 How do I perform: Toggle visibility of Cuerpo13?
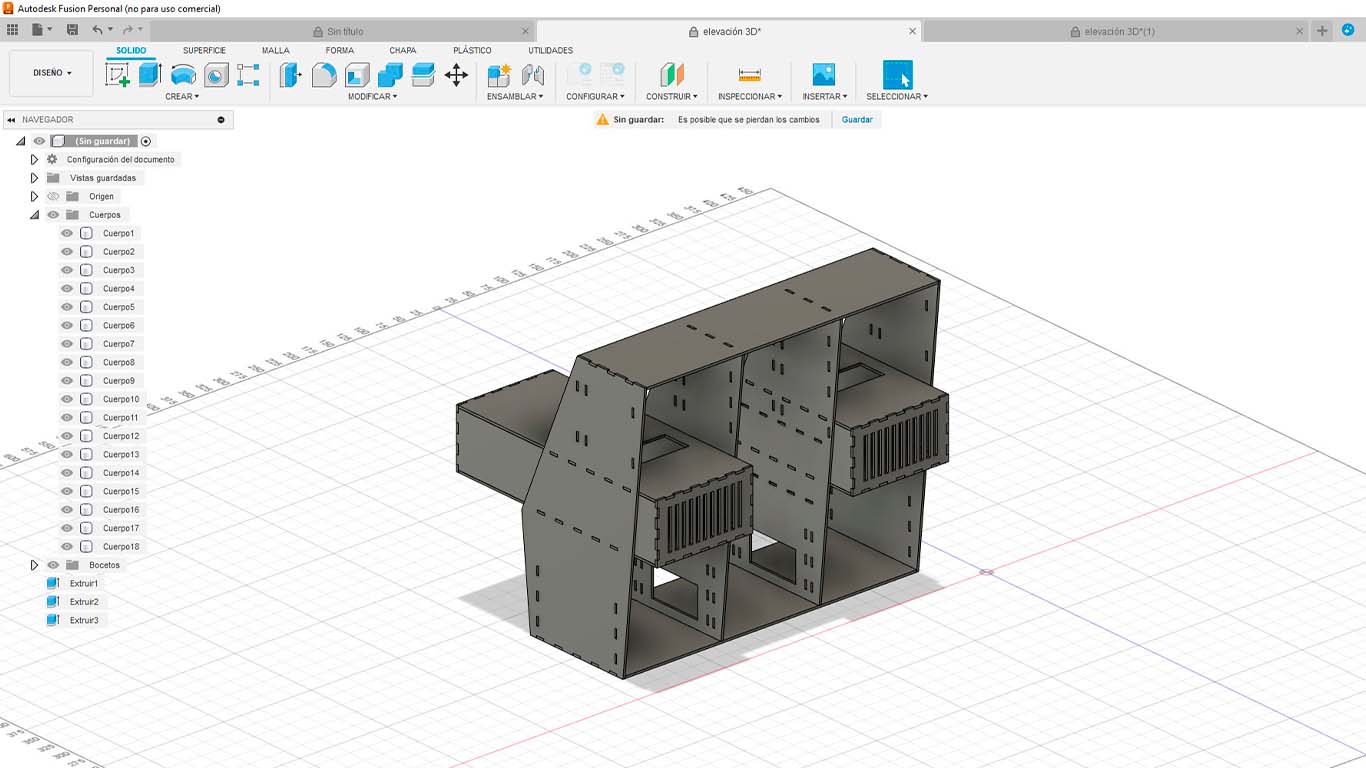coord(67,455)
